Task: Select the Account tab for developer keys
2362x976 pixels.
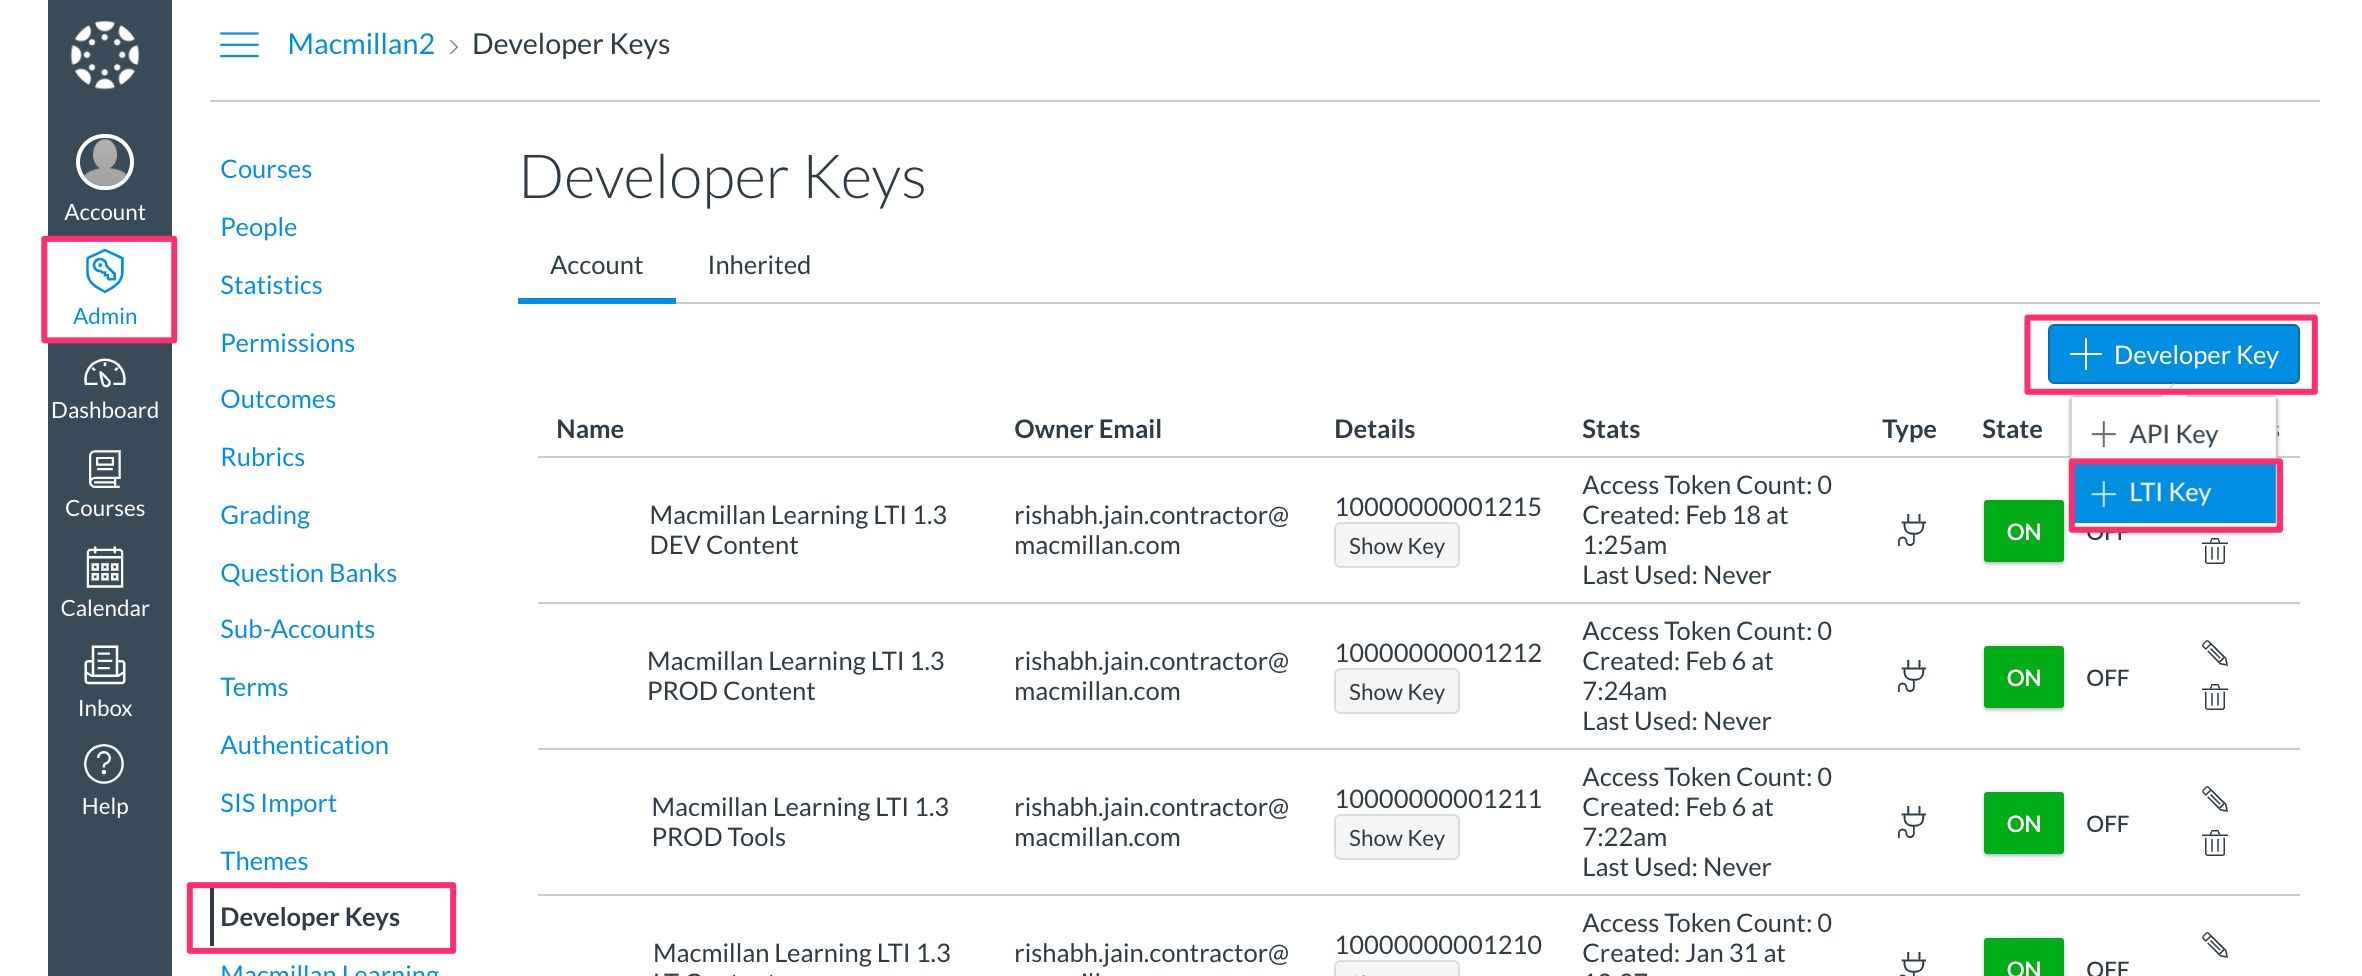Action: coord(596,265)
